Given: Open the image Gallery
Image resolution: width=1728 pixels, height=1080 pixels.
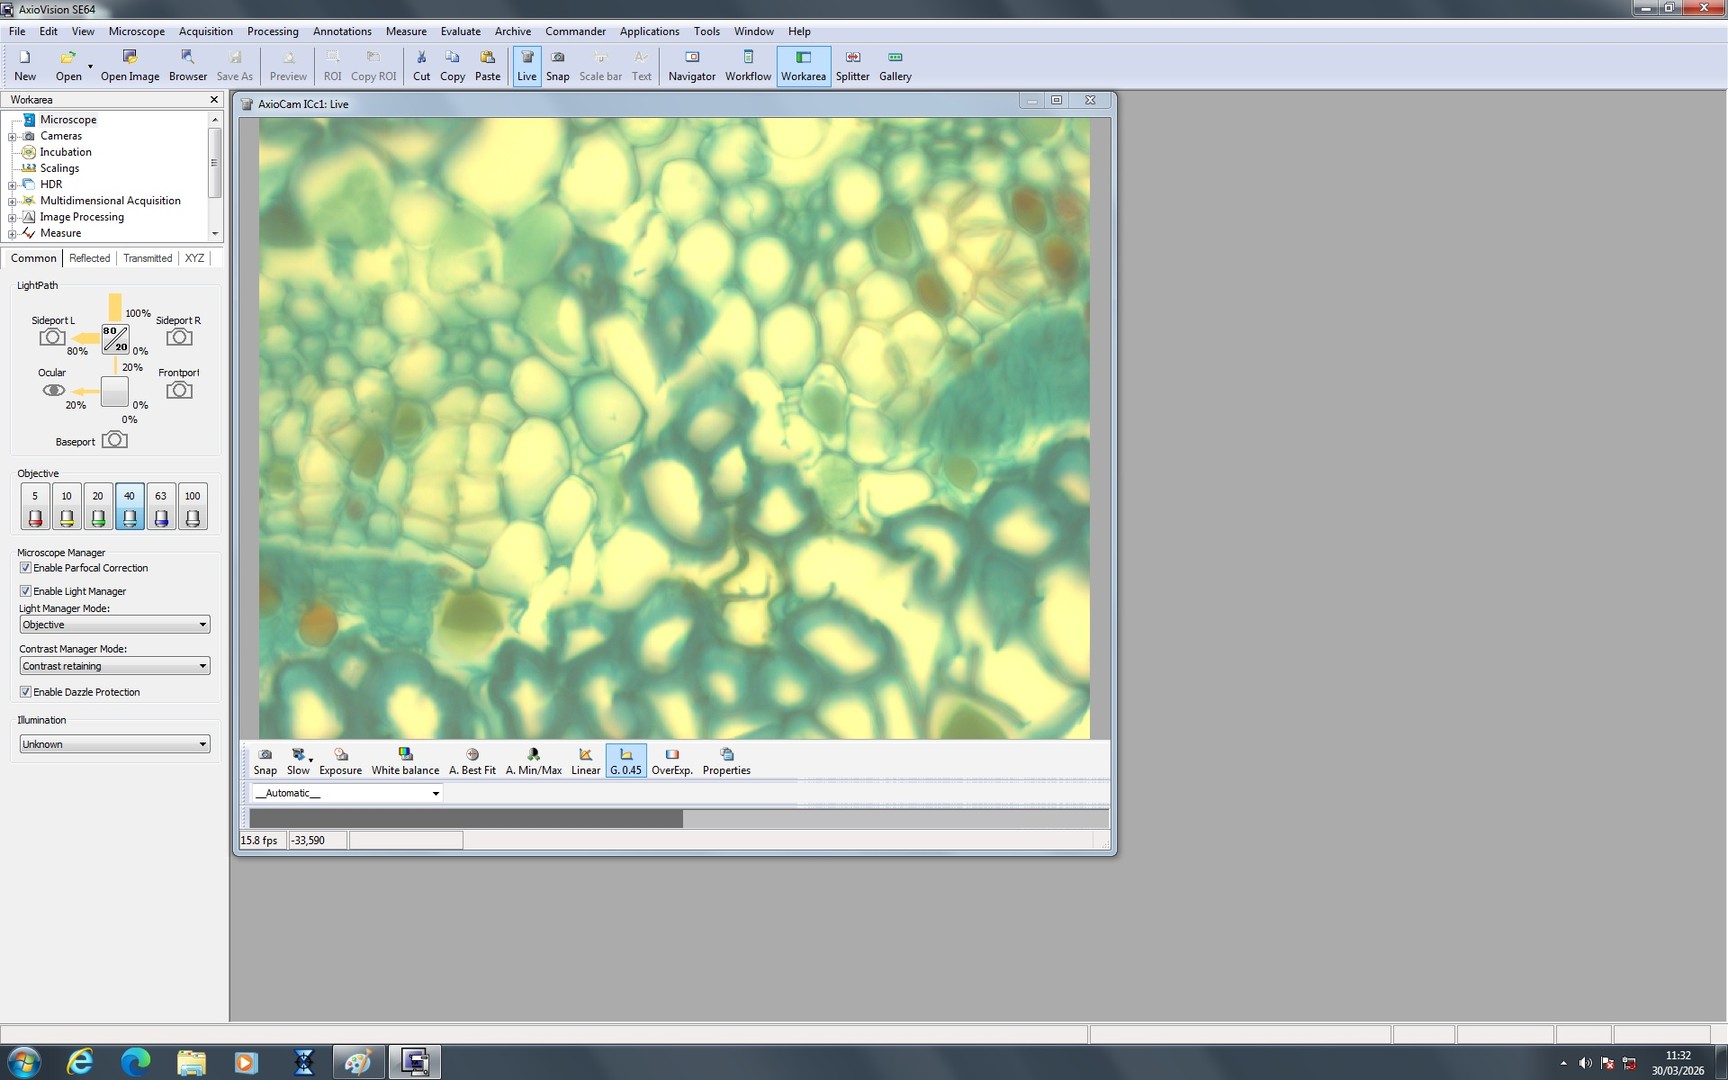Looking at the screenshot, I should pyautogui.click(x=894, y=64).
